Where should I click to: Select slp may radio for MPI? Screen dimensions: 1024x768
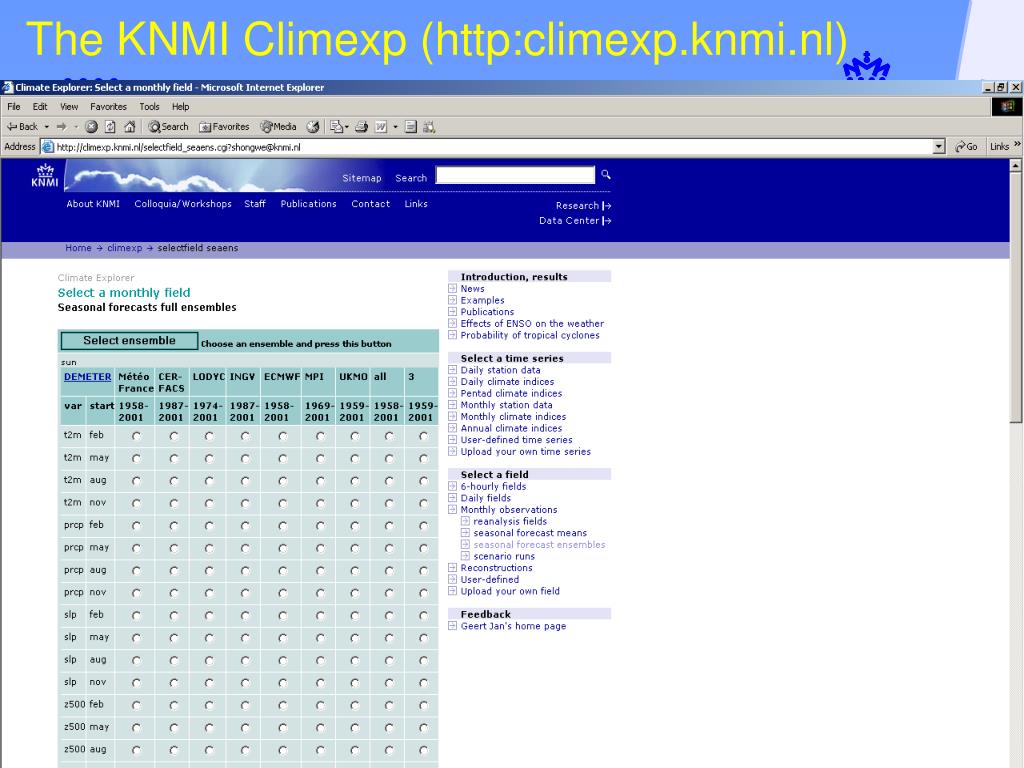pyautogui.click(x=320, y=638)
